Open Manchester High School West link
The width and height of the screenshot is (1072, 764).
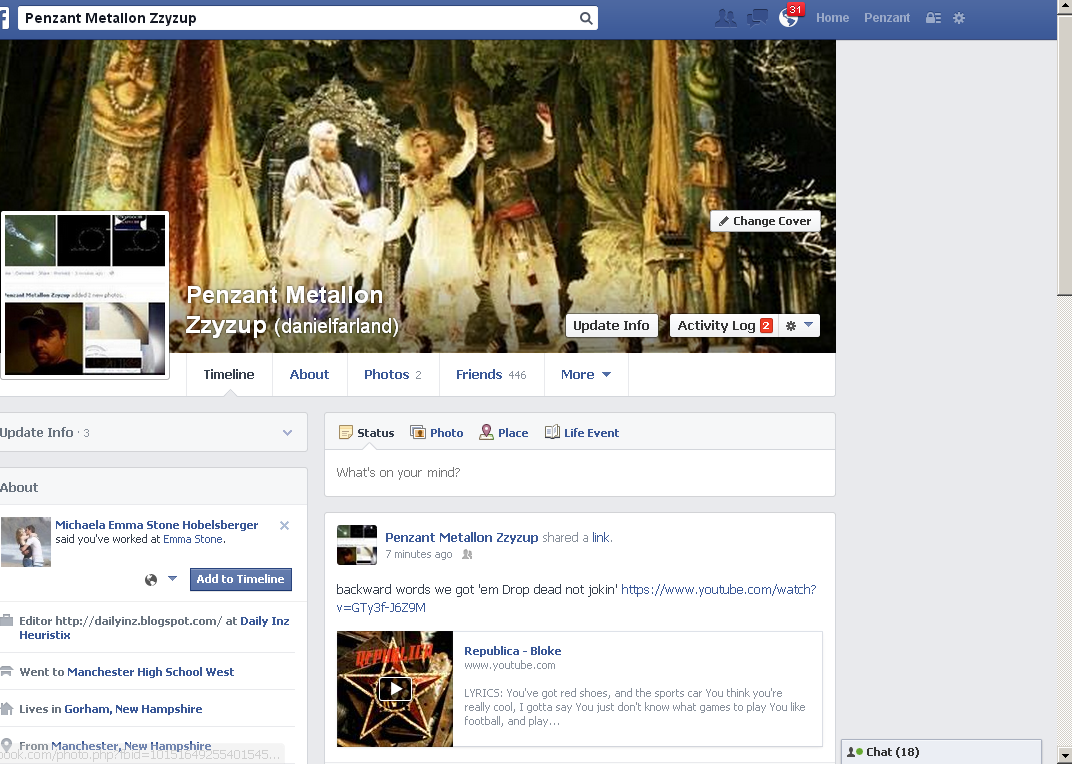(150, 672)
